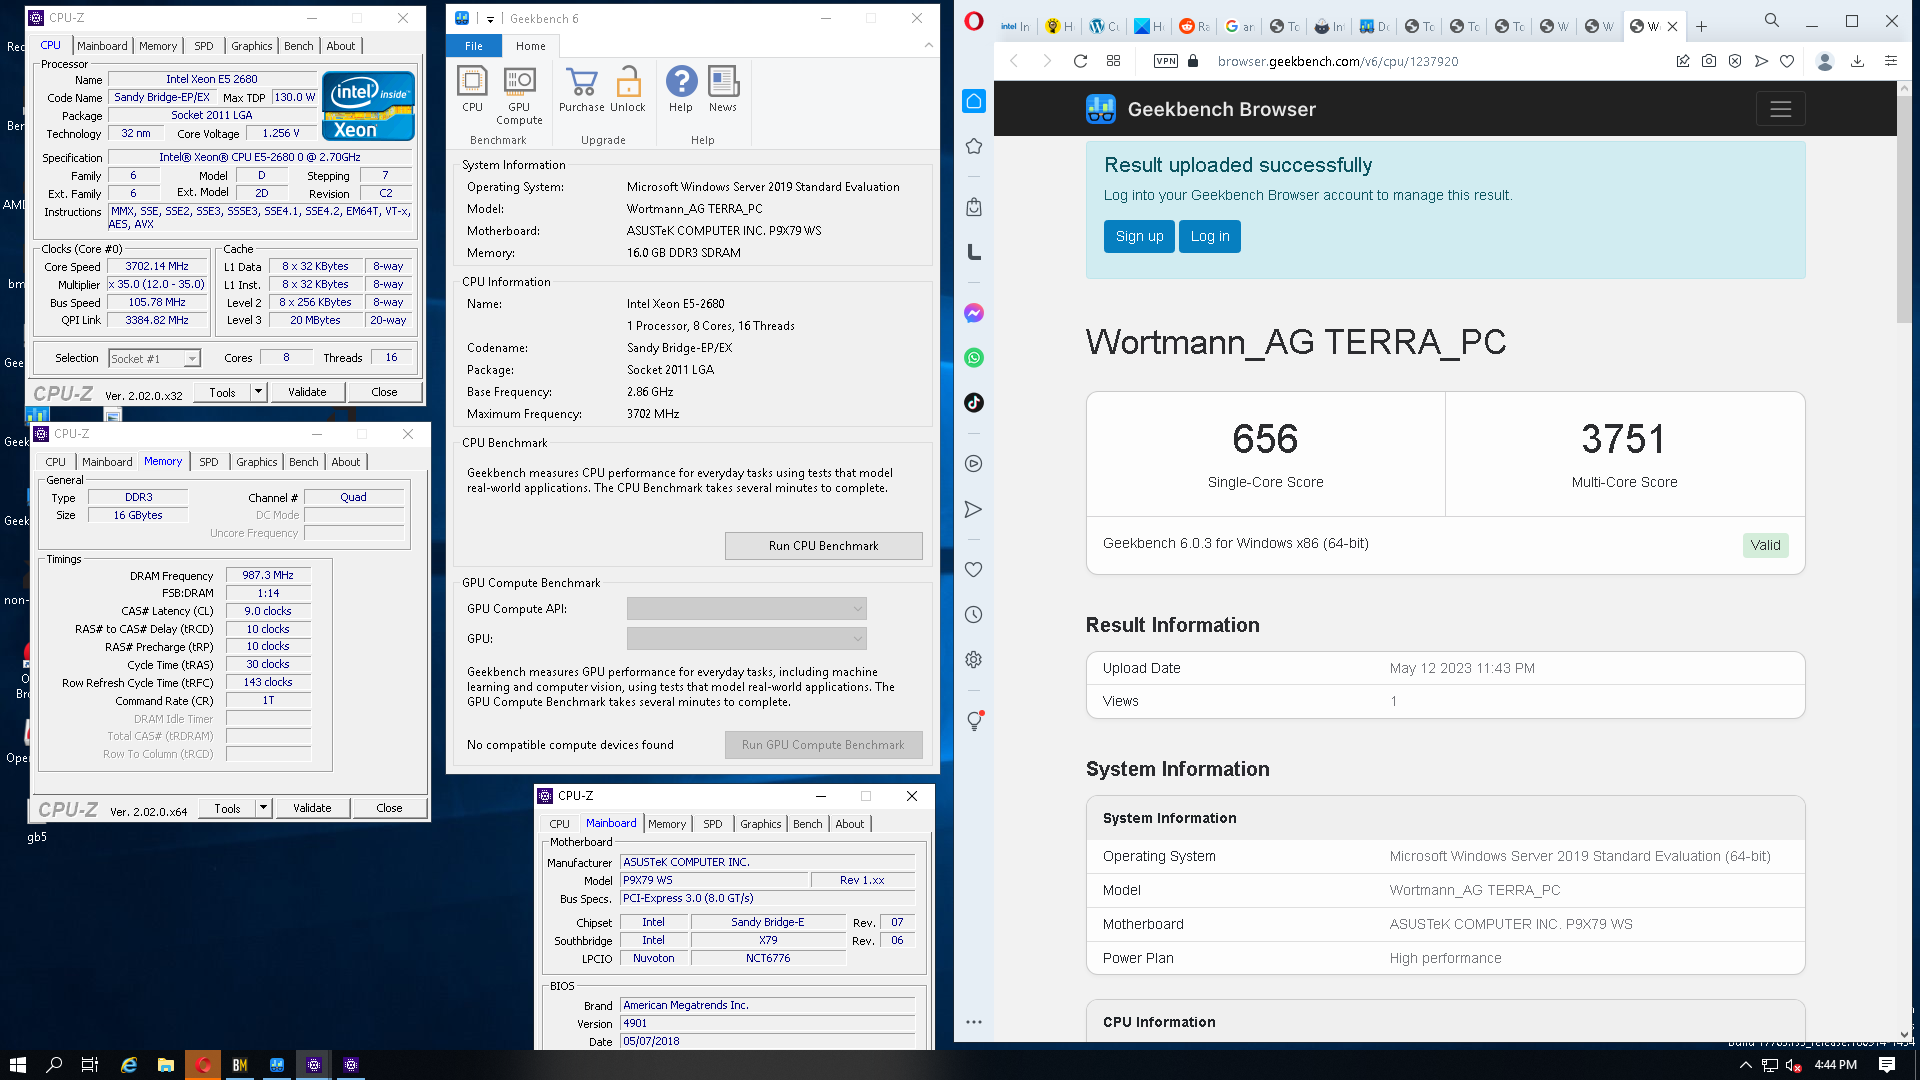Click the '3751' multi-core score value
Image resolution: width=1920 pixels, height=1080 pixels.
pyautogui.click(x=1624, y=439)
